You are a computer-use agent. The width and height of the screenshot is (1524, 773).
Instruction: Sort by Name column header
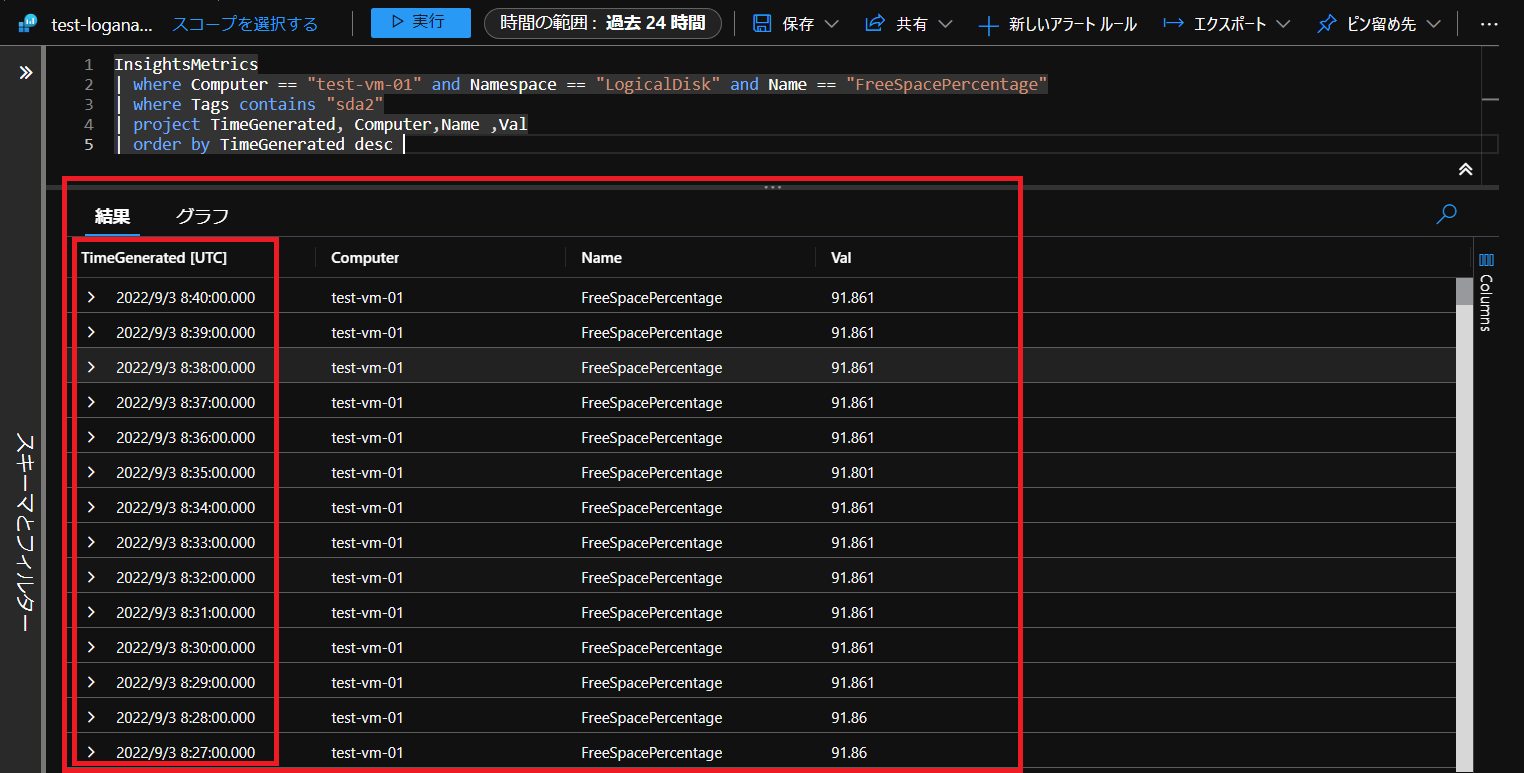click(x=601, y=258)
